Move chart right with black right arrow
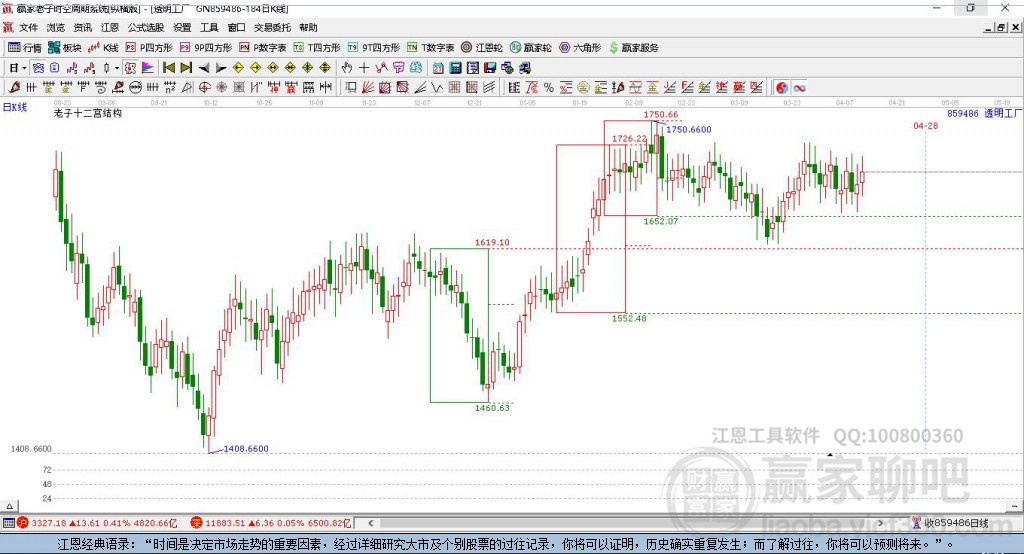The image size is (1024, 554). (221, 68)
